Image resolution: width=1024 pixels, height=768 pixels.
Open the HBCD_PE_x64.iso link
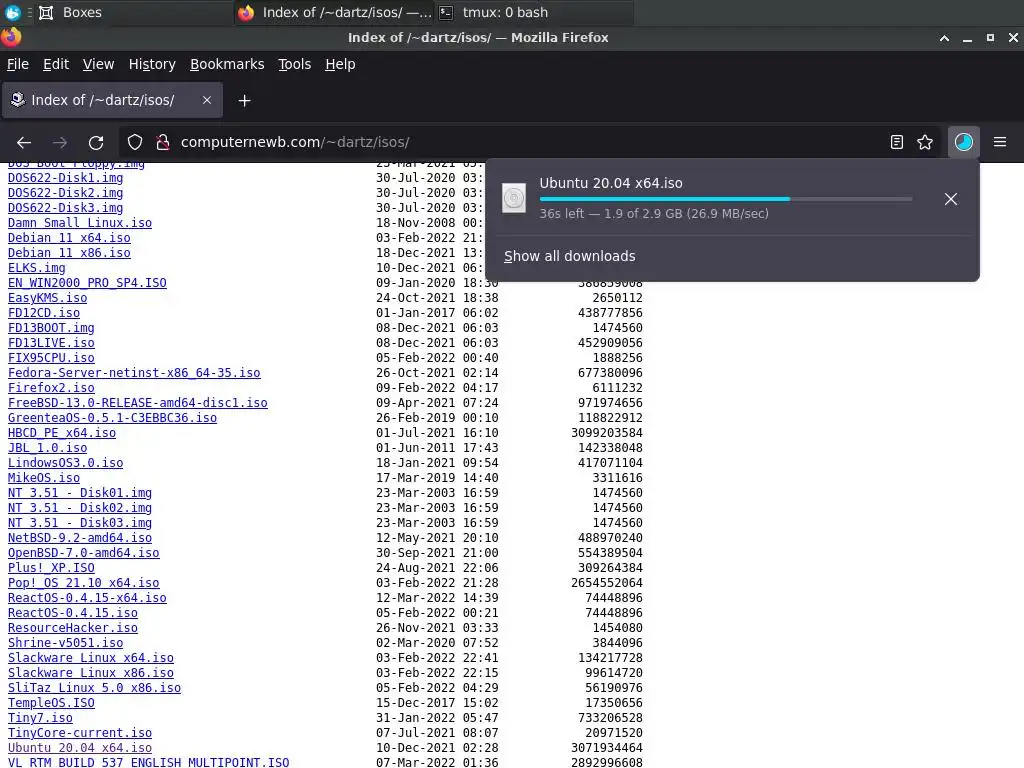61,433
